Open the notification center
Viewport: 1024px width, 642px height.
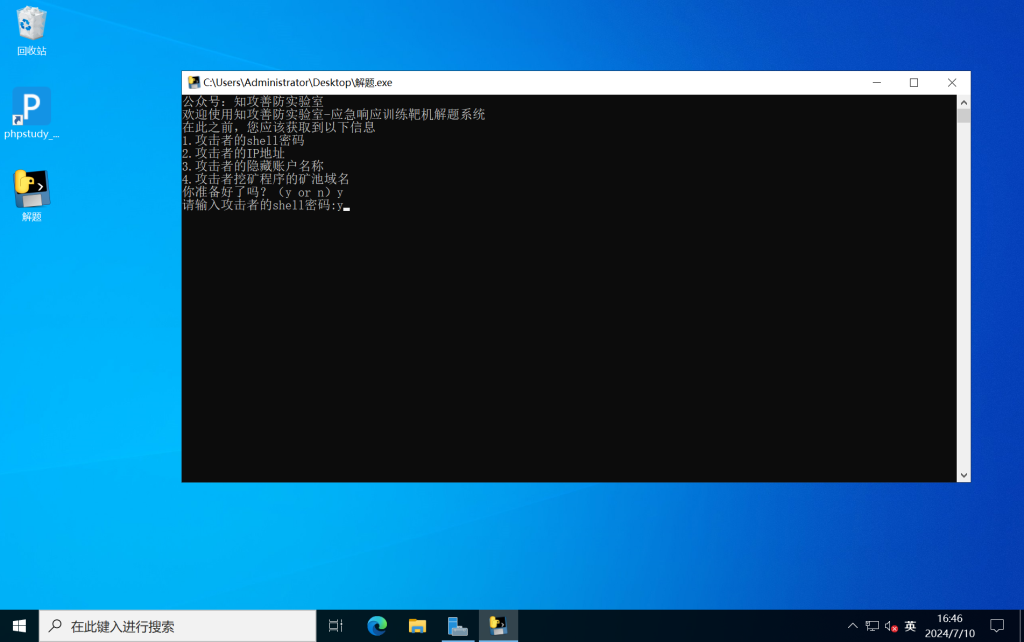coord(996,626)
